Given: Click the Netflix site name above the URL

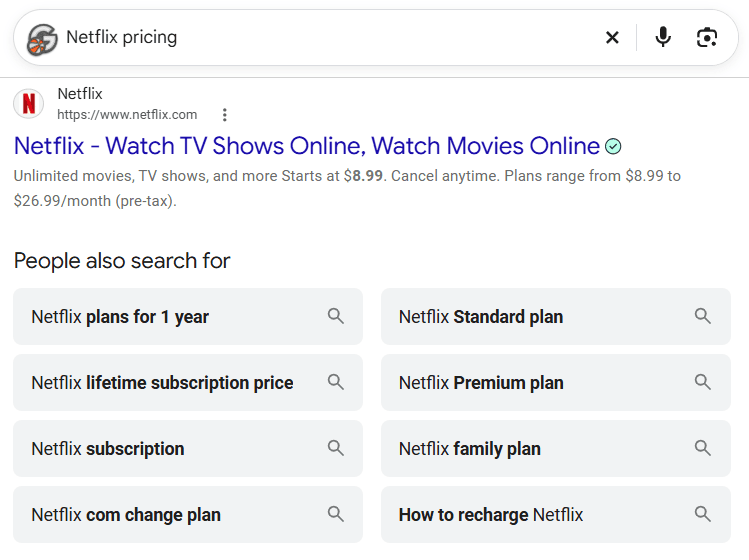Looking at the screenshot, I should click(80, 94).
